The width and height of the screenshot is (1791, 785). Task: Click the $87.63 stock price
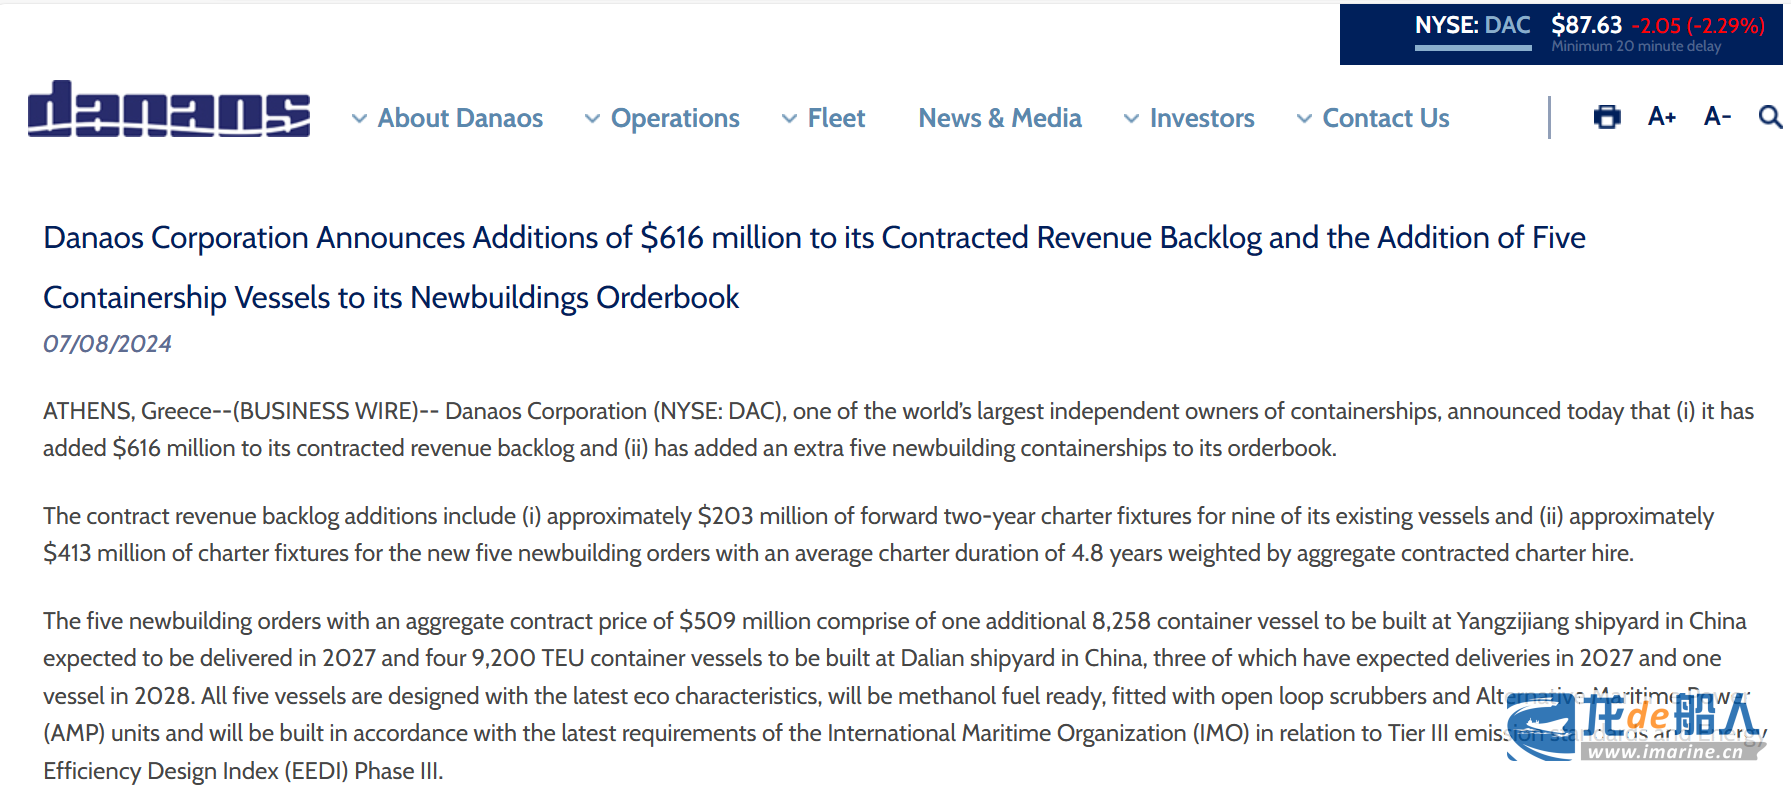click(1586, 25)
